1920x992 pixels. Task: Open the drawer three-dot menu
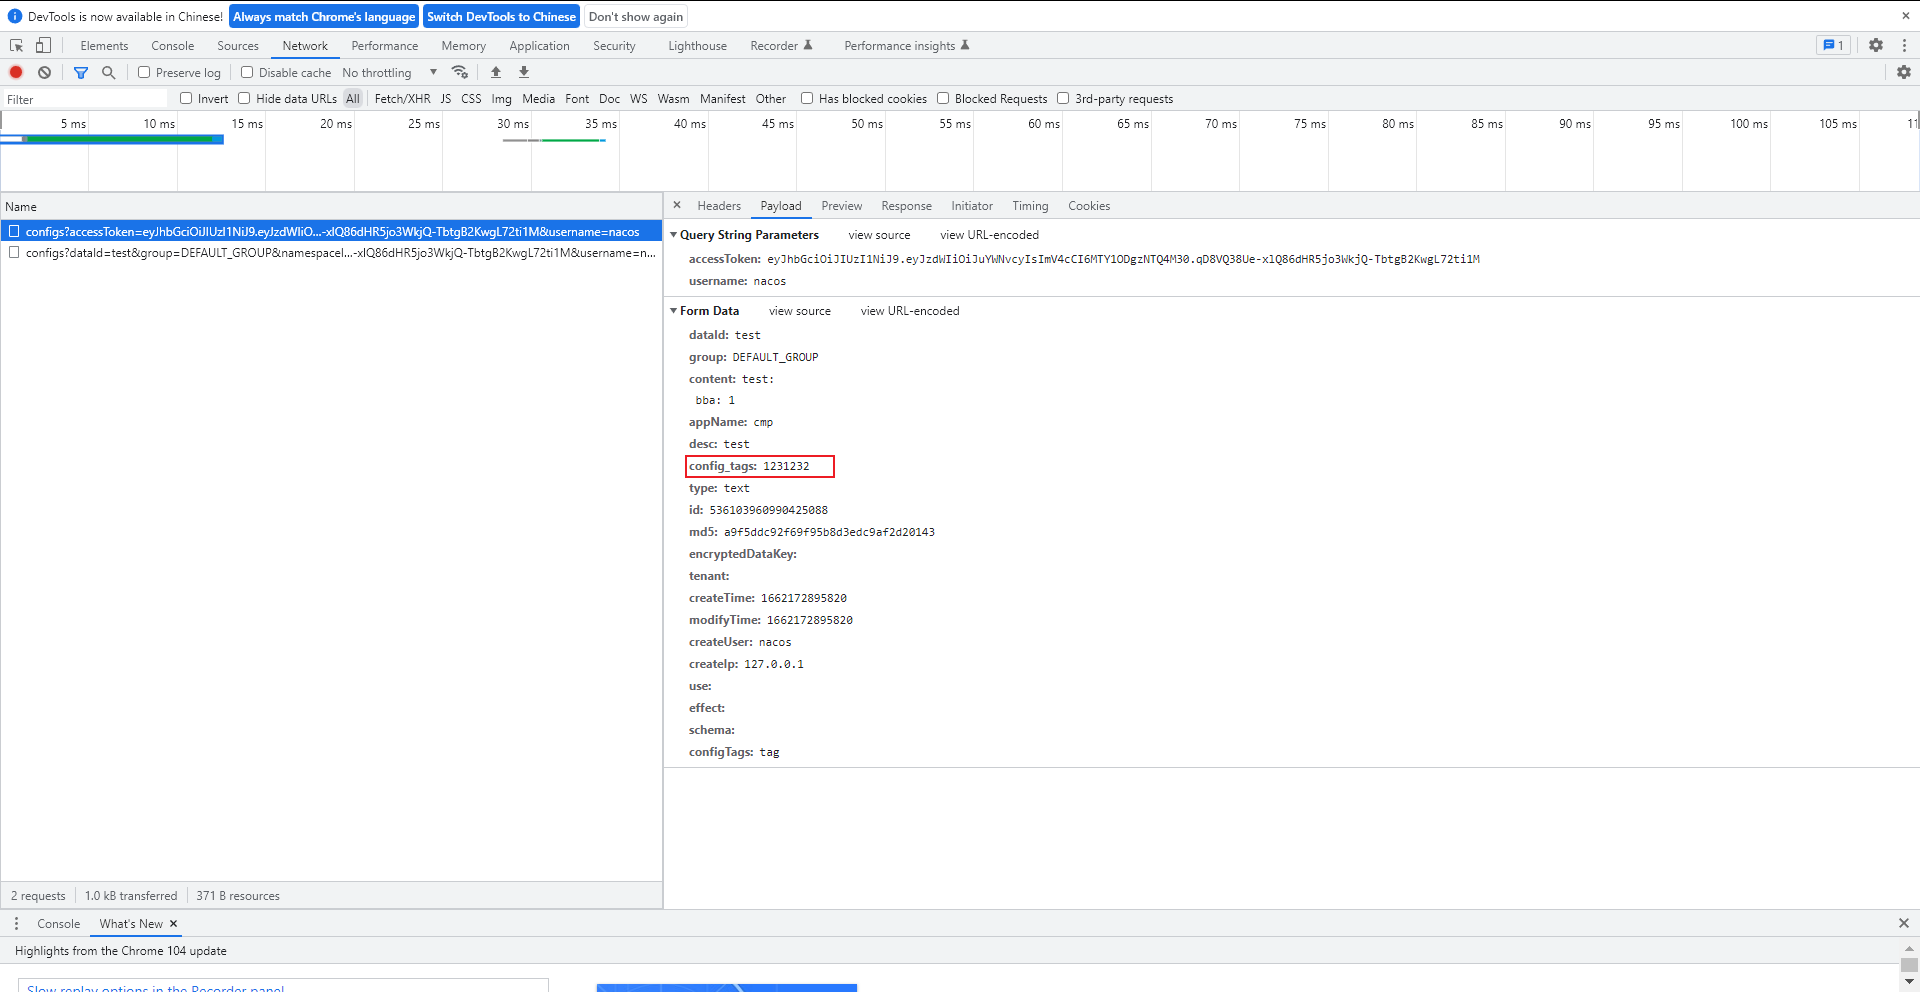[x=16, y=923]
